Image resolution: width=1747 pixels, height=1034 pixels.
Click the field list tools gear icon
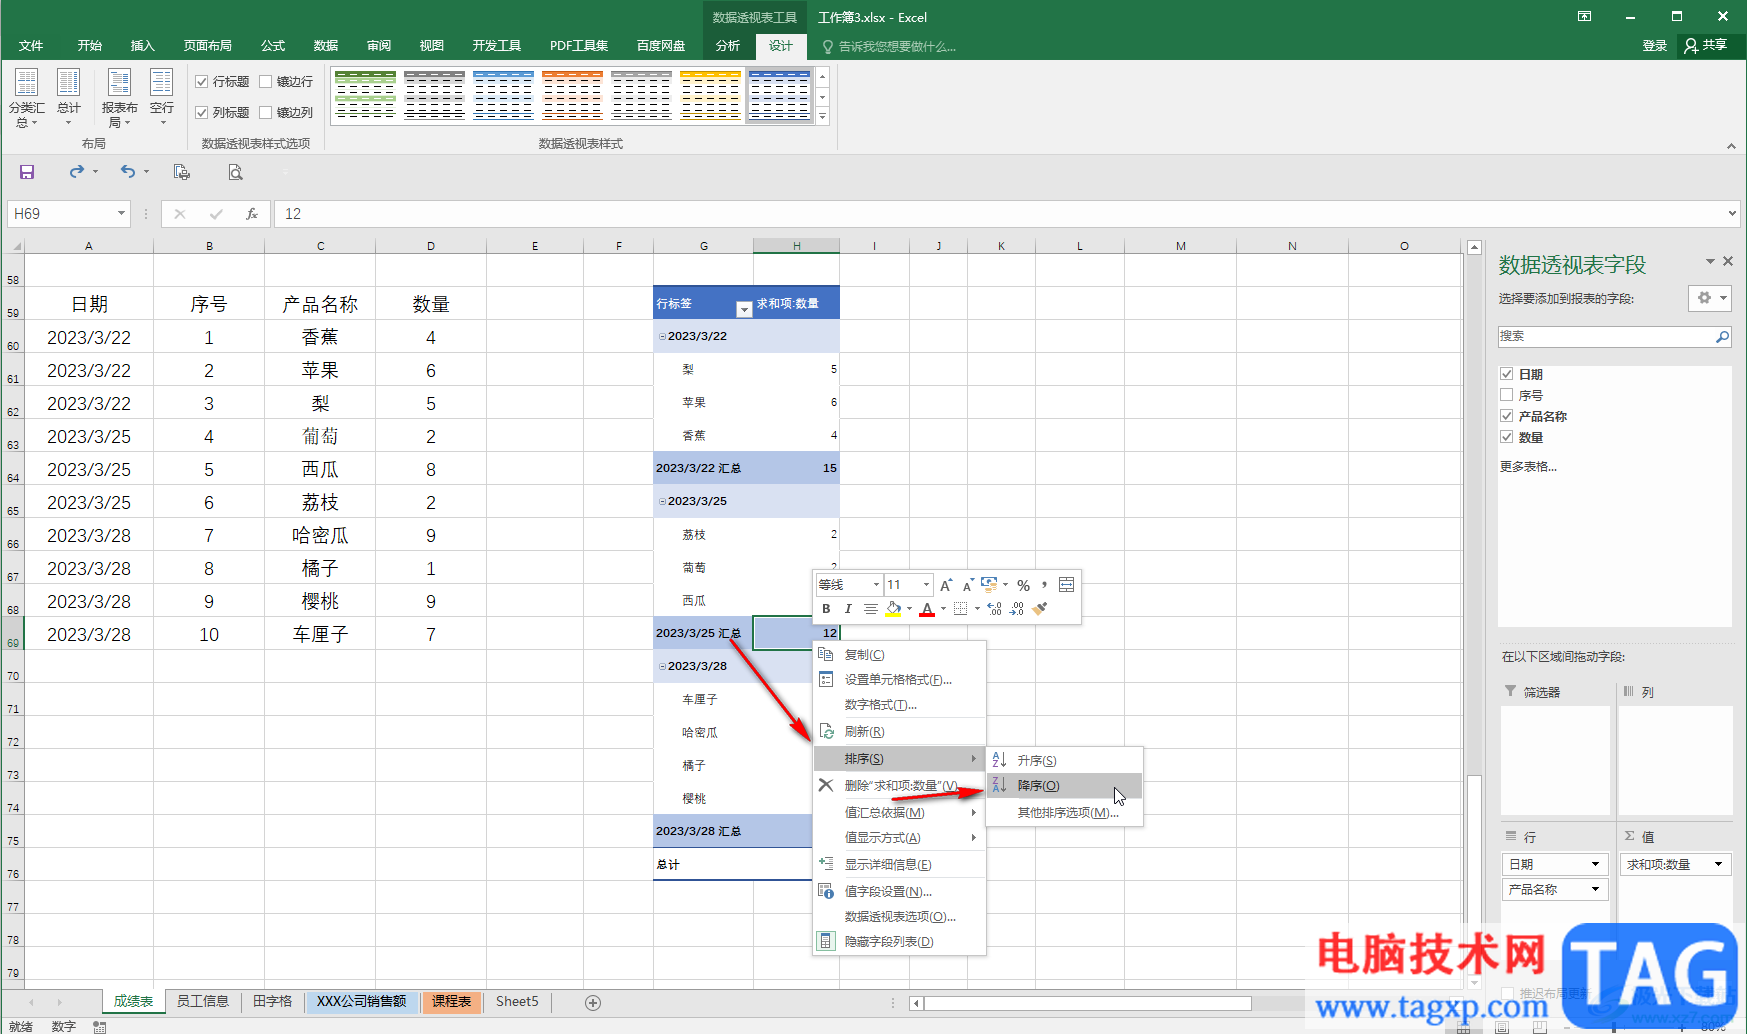1705,298
